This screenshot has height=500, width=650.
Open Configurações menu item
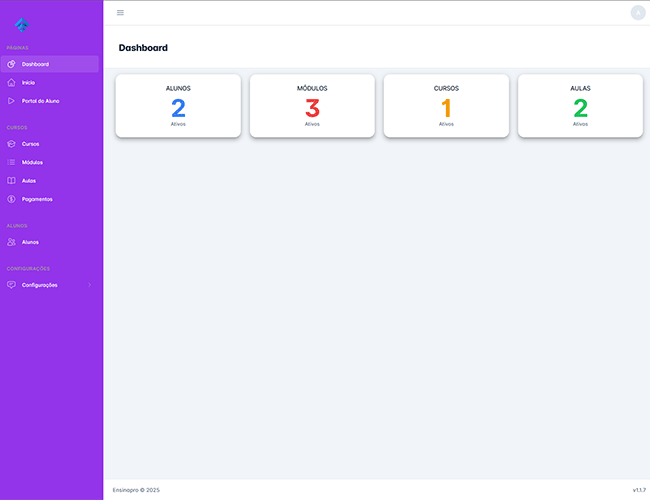tap(50, 285)
